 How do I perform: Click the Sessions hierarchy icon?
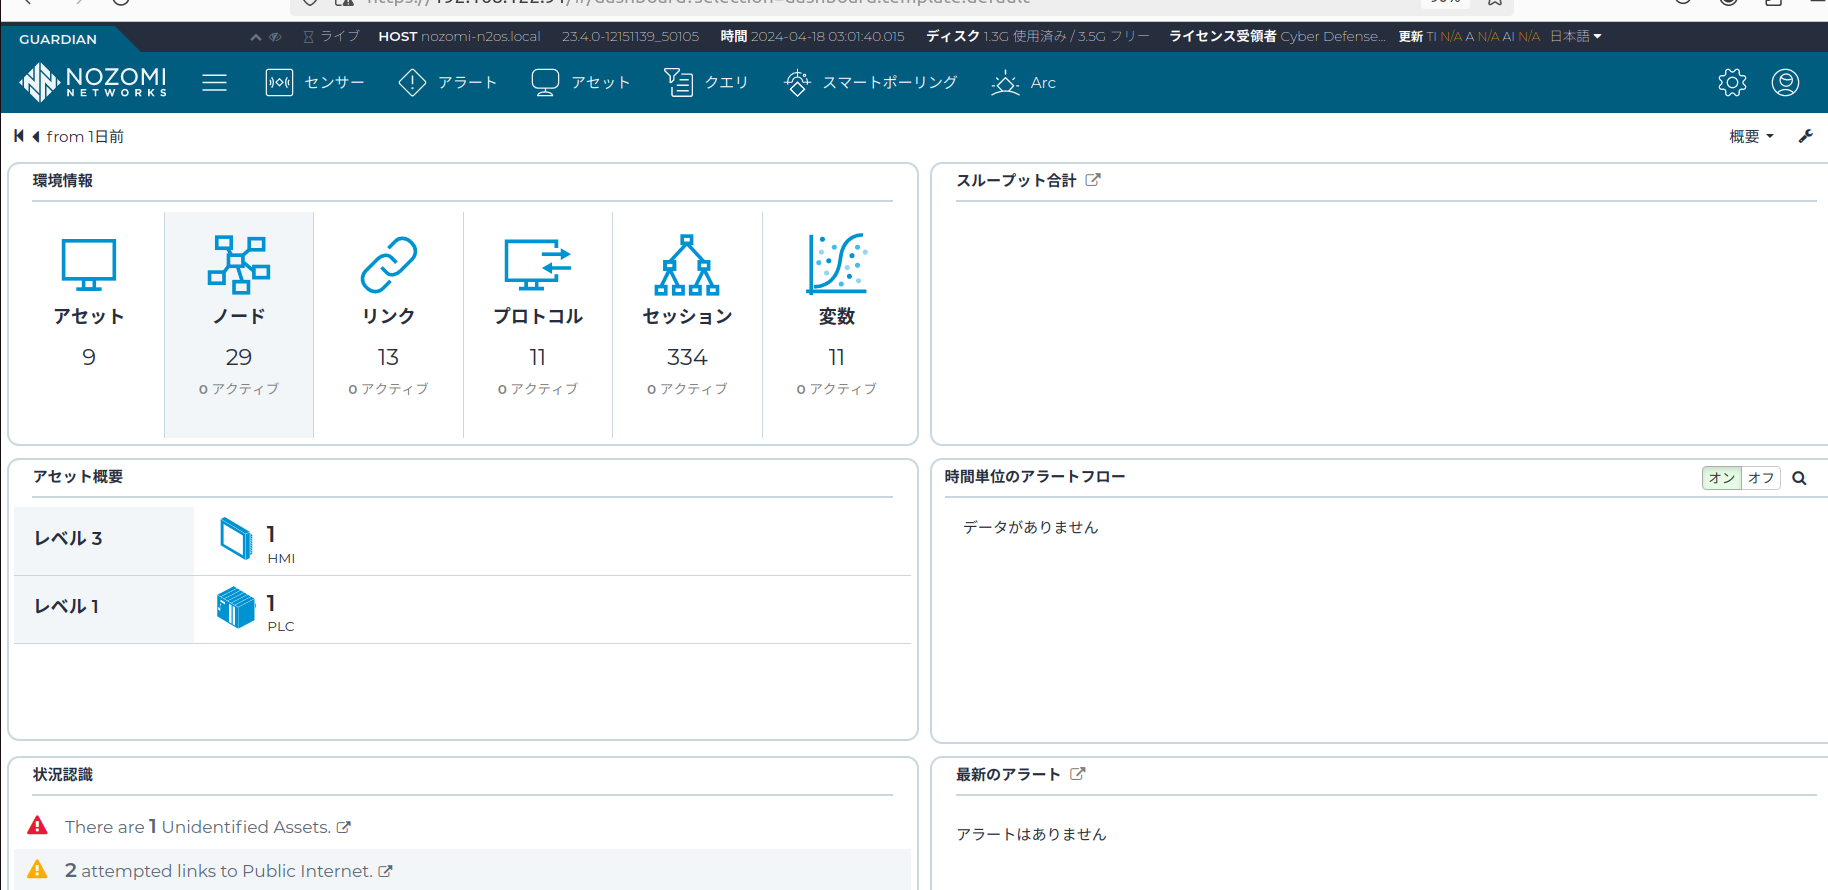pos(687,265)
